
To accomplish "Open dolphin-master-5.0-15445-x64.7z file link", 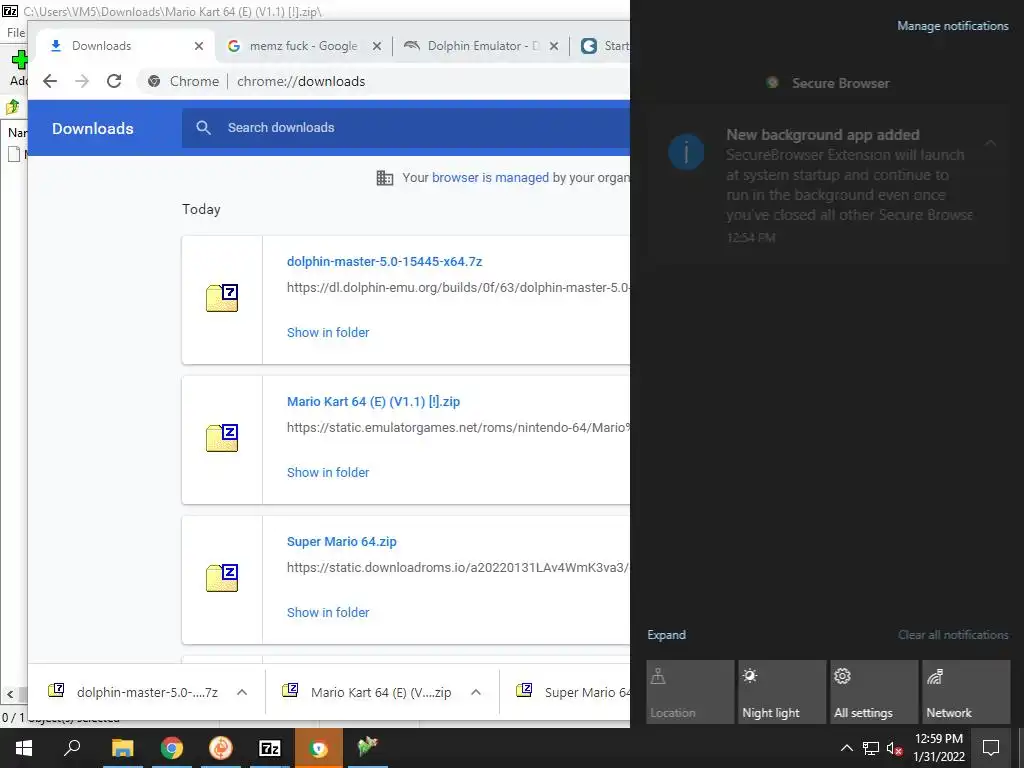I will click(385, 261).
